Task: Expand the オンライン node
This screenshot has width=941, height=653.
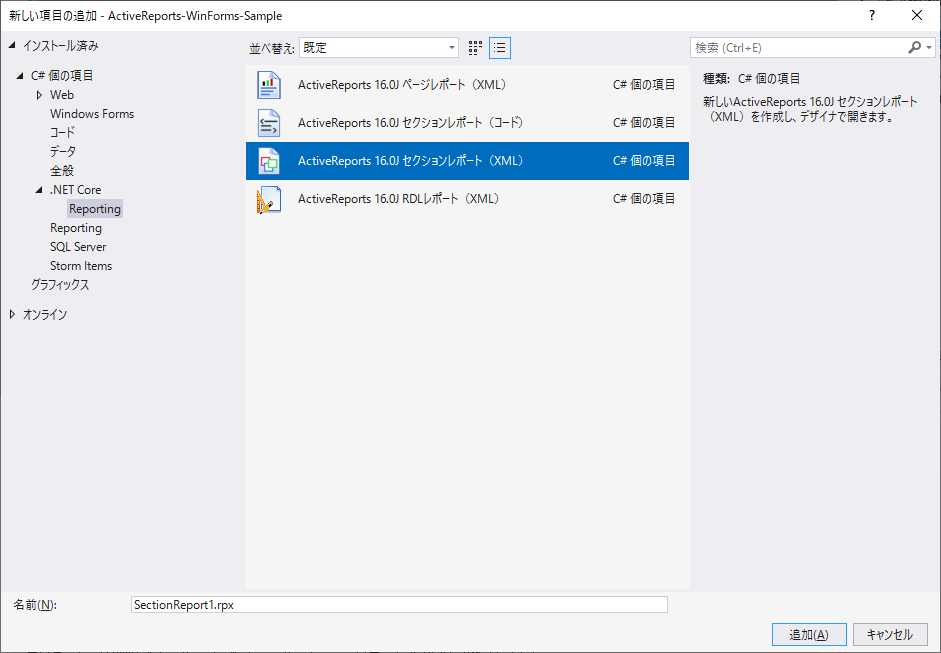Action: click(13, 314)
